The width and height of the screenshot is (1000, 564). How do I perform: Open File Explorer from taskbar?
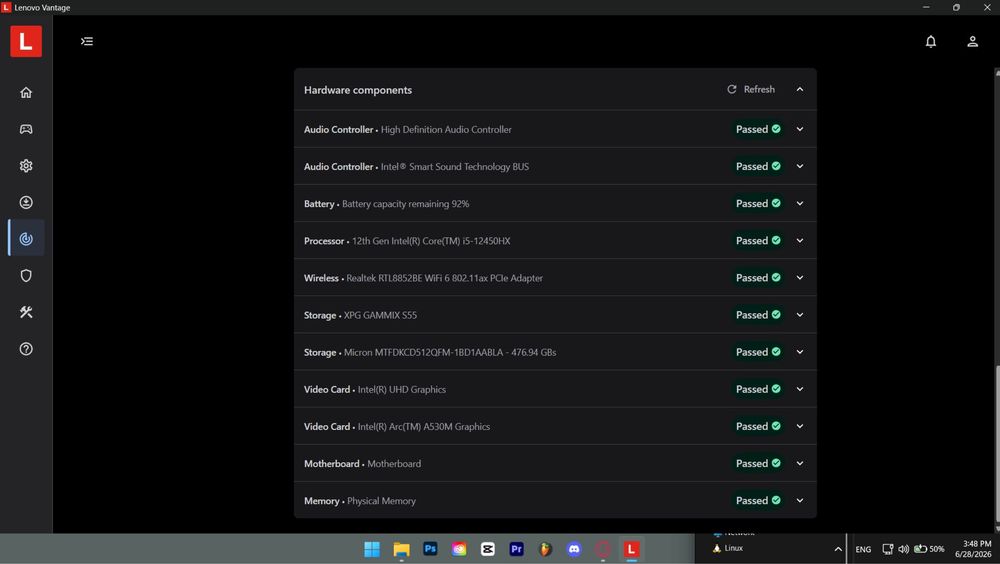point(401,549)
